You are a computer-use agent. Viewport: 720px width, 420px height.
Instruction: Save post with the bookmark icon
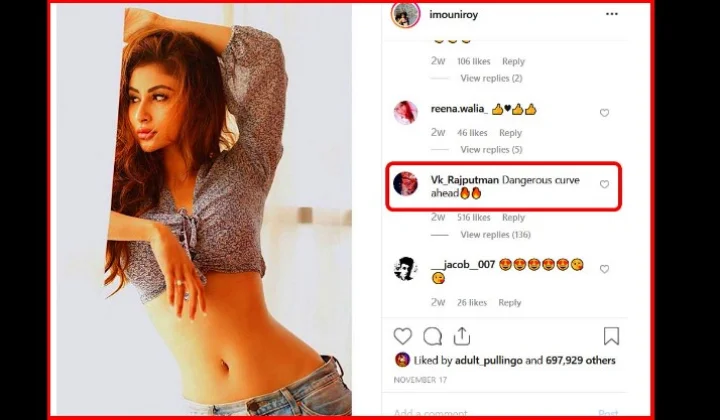(611, 336)
